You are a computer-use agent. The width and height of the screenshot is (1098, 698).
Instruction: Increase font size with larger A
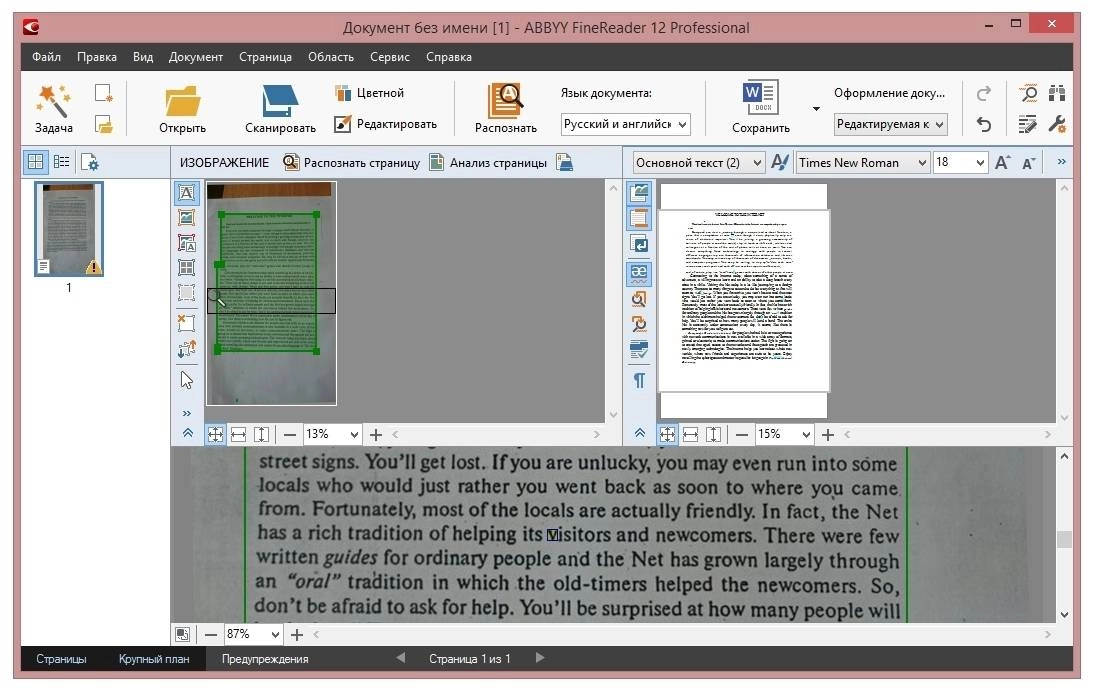(x=1003, y=162)
